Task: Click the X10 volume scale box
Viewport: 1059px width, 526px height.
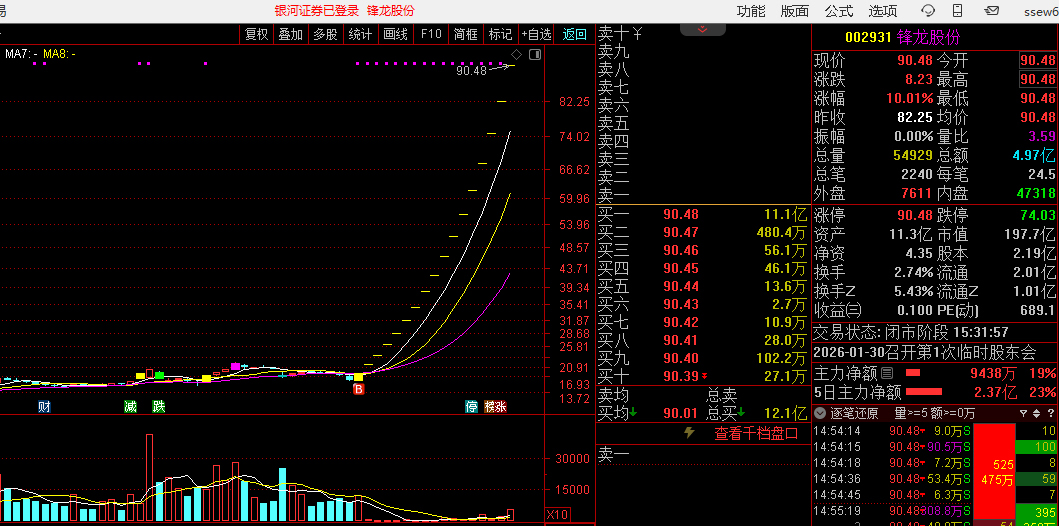Action: [x=557, y=515]
